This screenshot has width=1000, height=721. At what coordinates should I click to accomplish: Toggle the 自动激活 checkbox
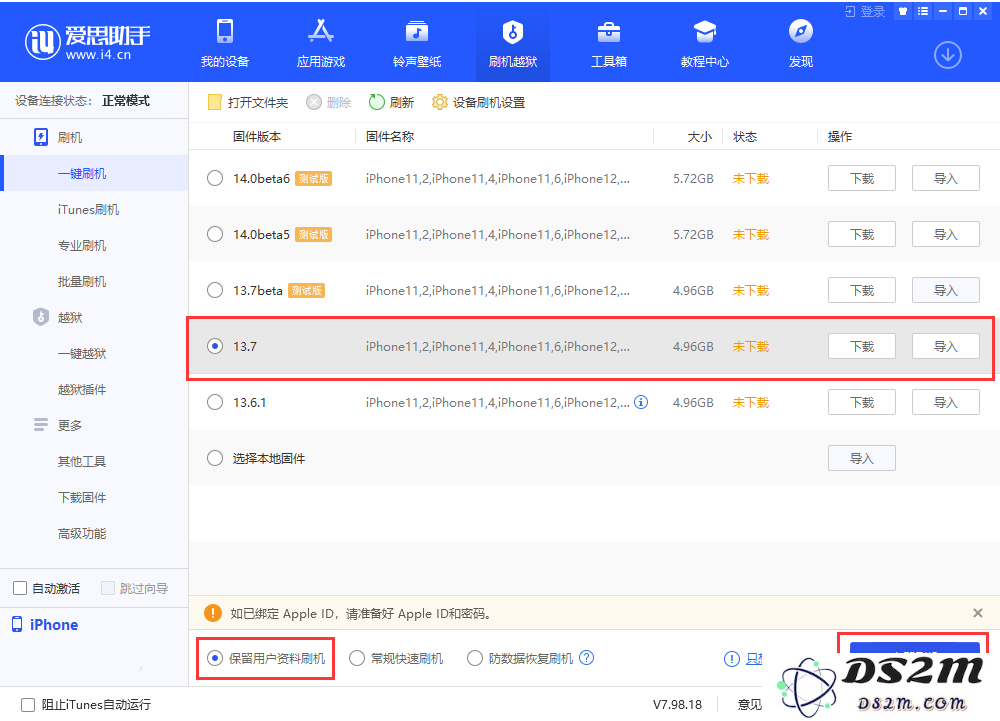click(x=20, y=588)
